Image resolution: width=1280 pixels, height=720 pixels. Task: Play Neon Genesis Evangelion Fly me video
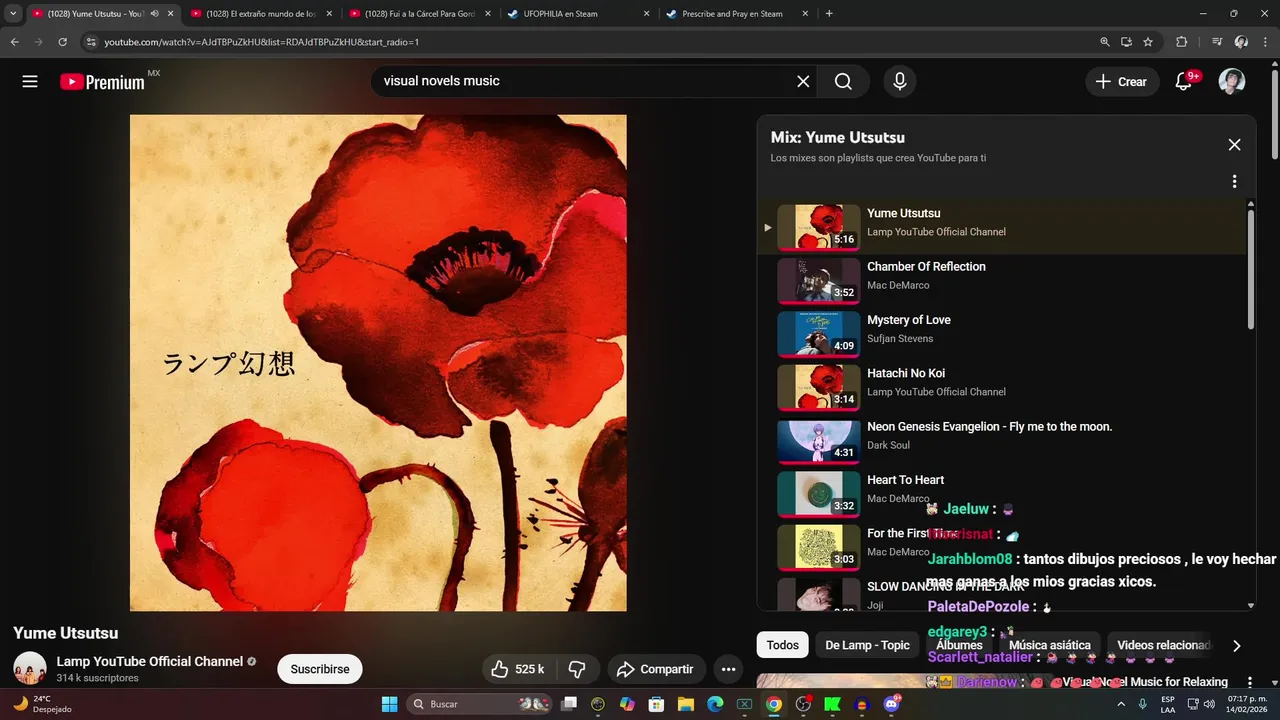click(x=1000, y=440)
